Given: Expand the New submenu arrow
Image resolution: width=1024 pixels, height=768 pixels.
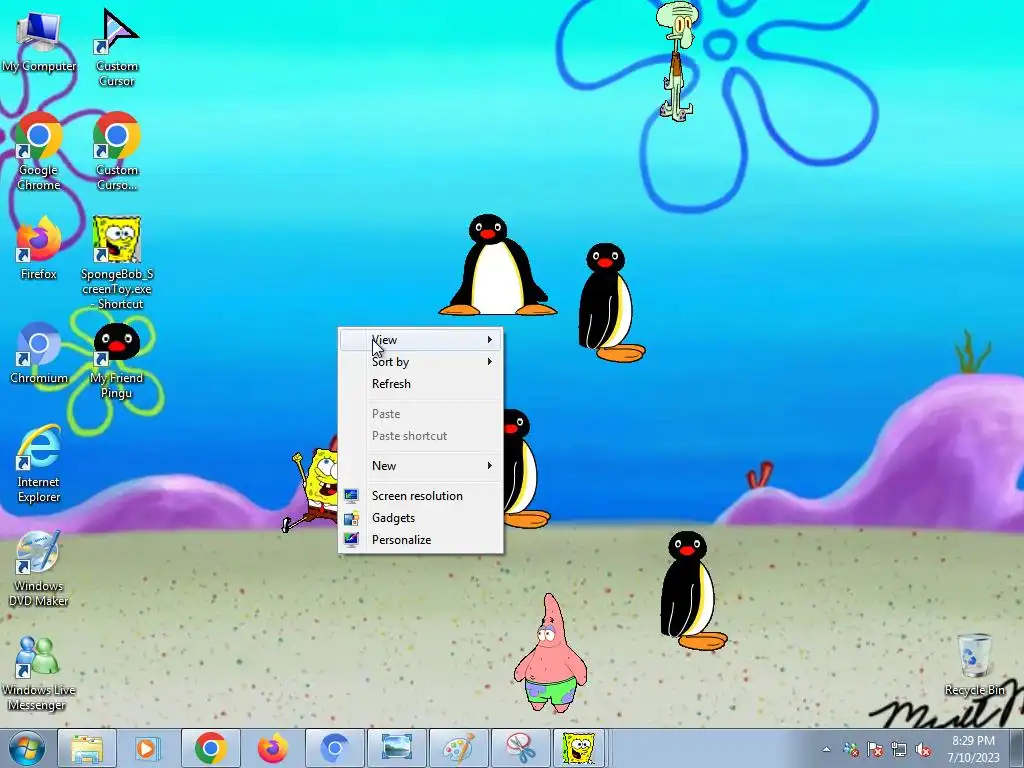Looking at the screenshot, I should click(x=489, y=466).
